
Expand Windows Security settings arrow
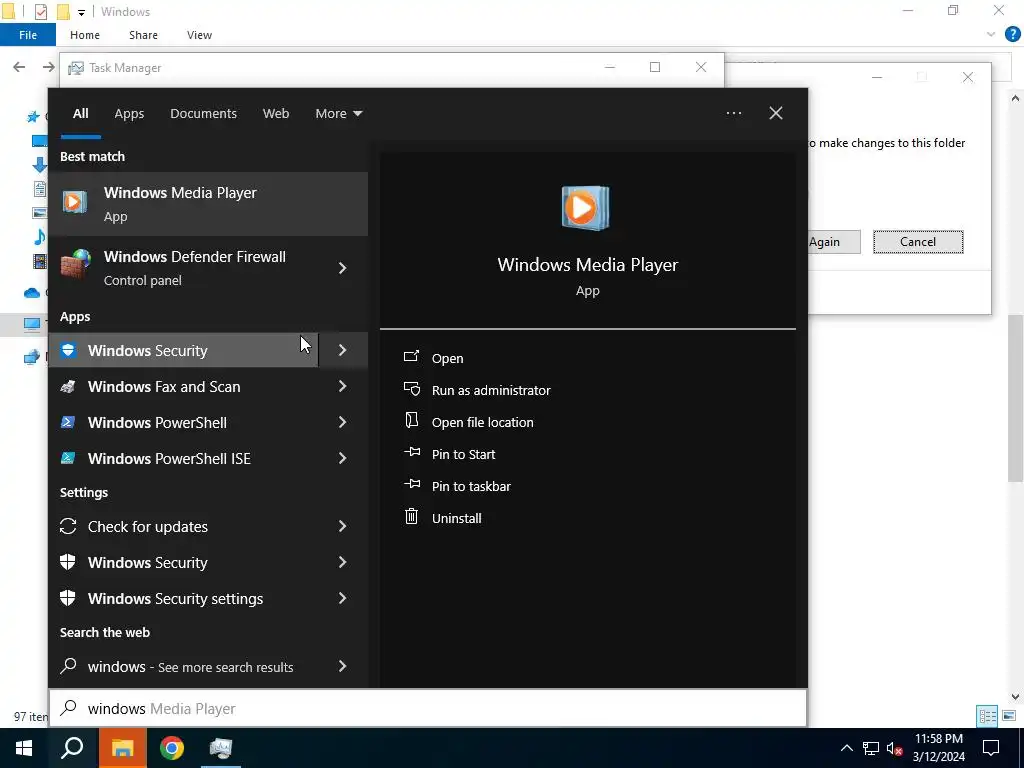(343, 598)
